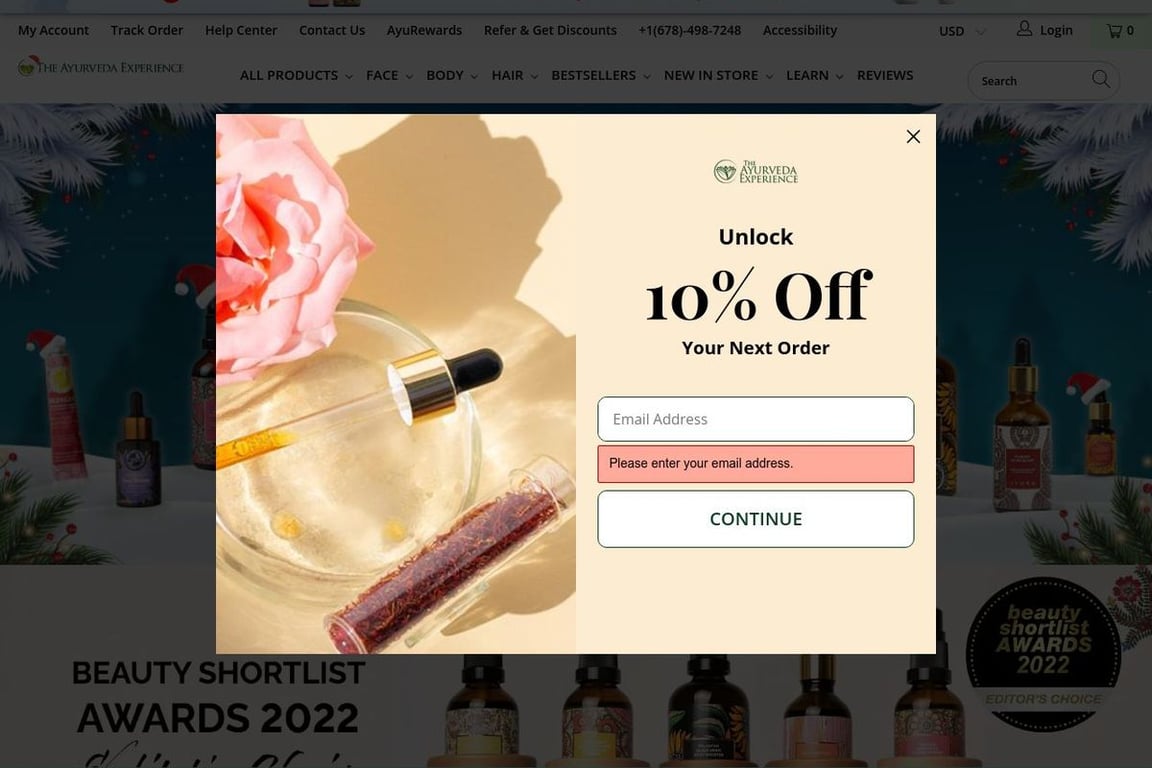
Task: Expand the FACE category menu
Action: (389, 75)
